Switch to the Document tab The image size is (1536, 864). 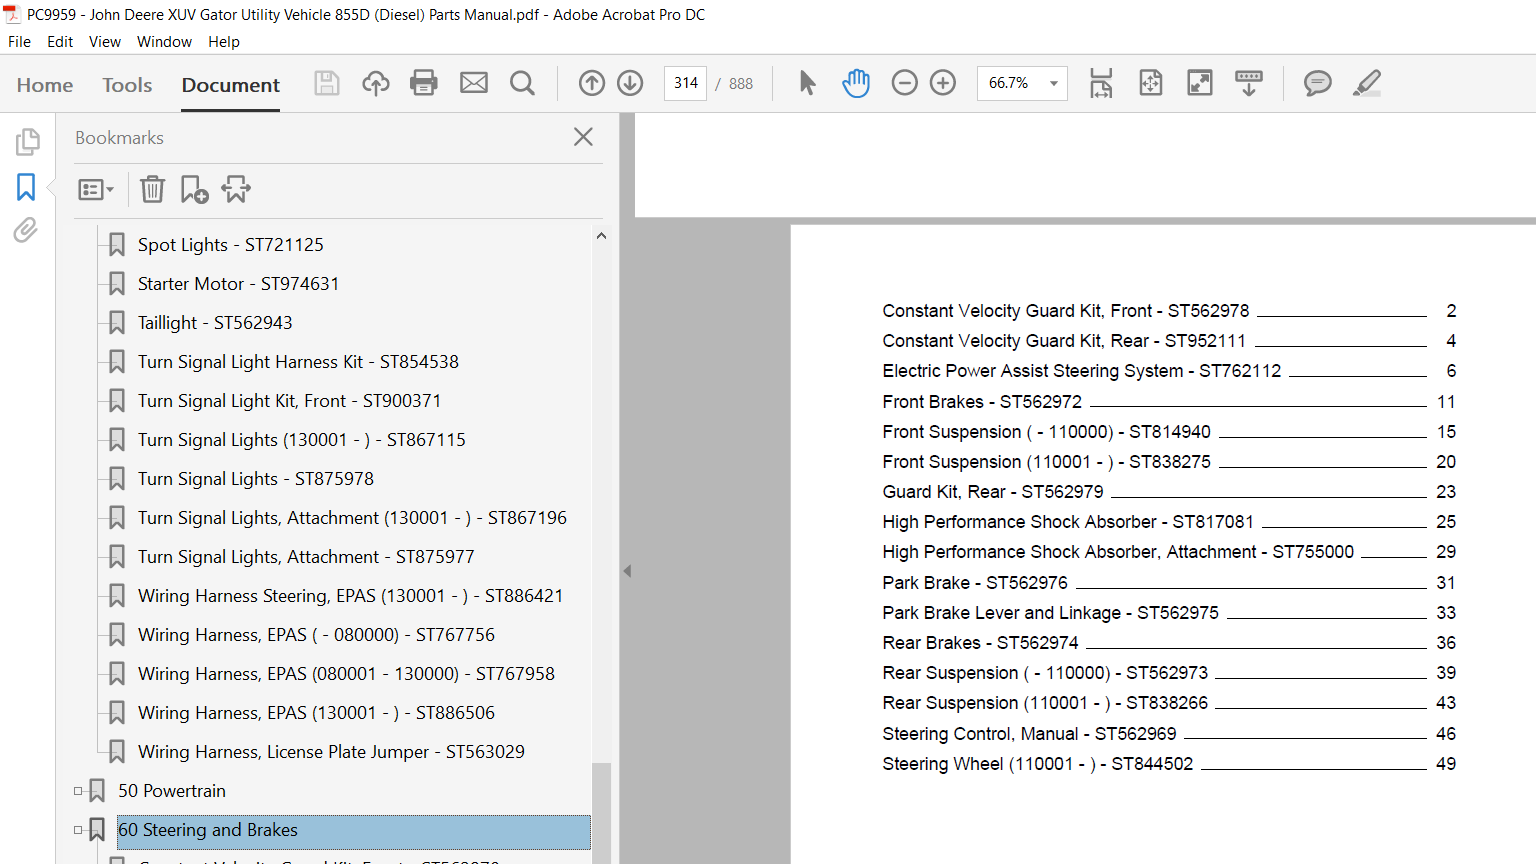click(x=231, y=85)
